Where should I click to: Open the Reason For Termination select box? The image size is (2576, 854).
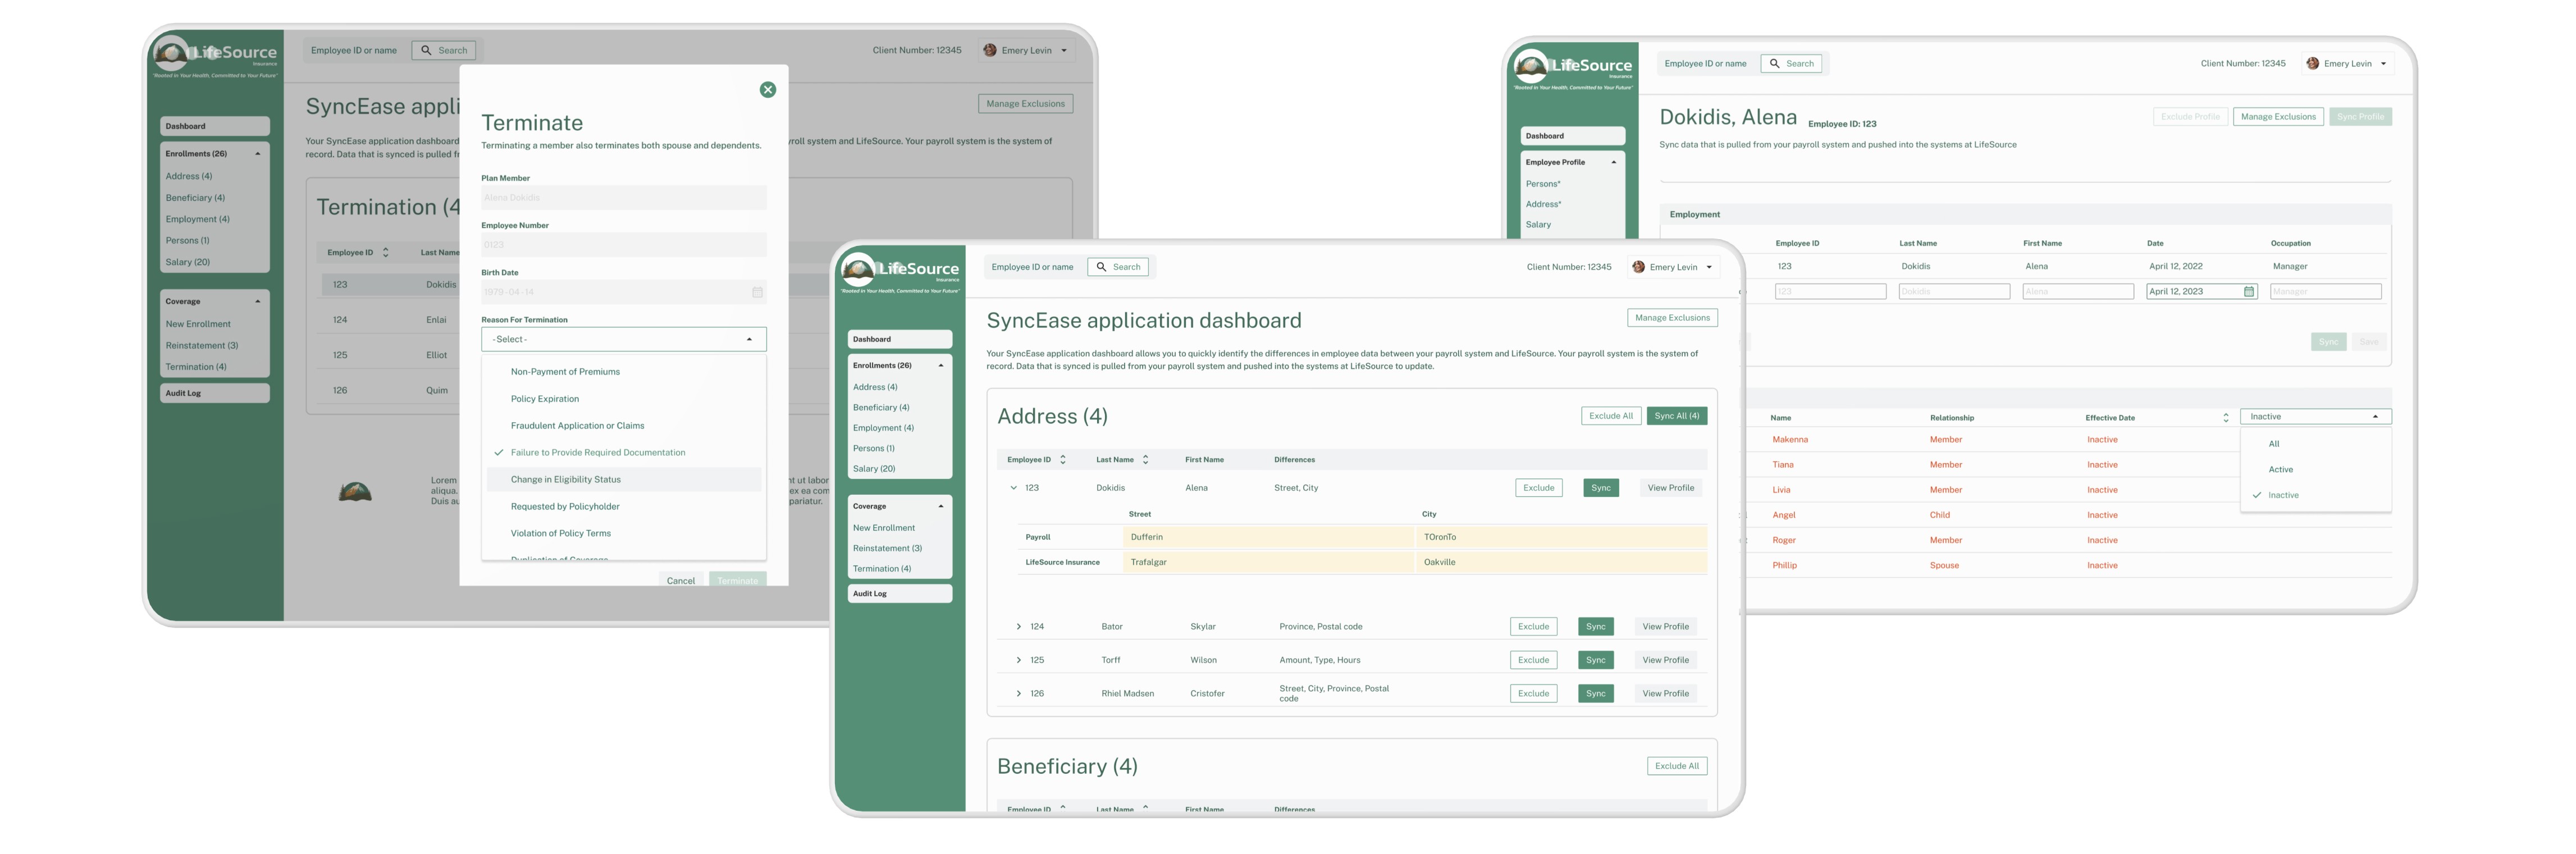[x=623, y=340]
